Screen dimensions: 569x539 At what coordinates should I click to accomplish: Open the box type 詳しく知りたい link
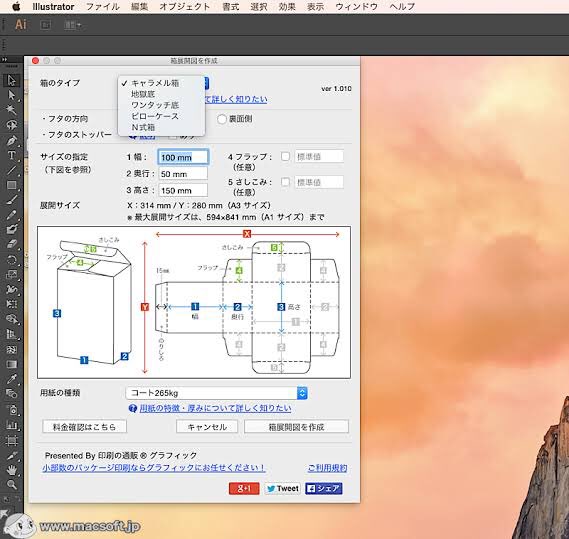236,99
